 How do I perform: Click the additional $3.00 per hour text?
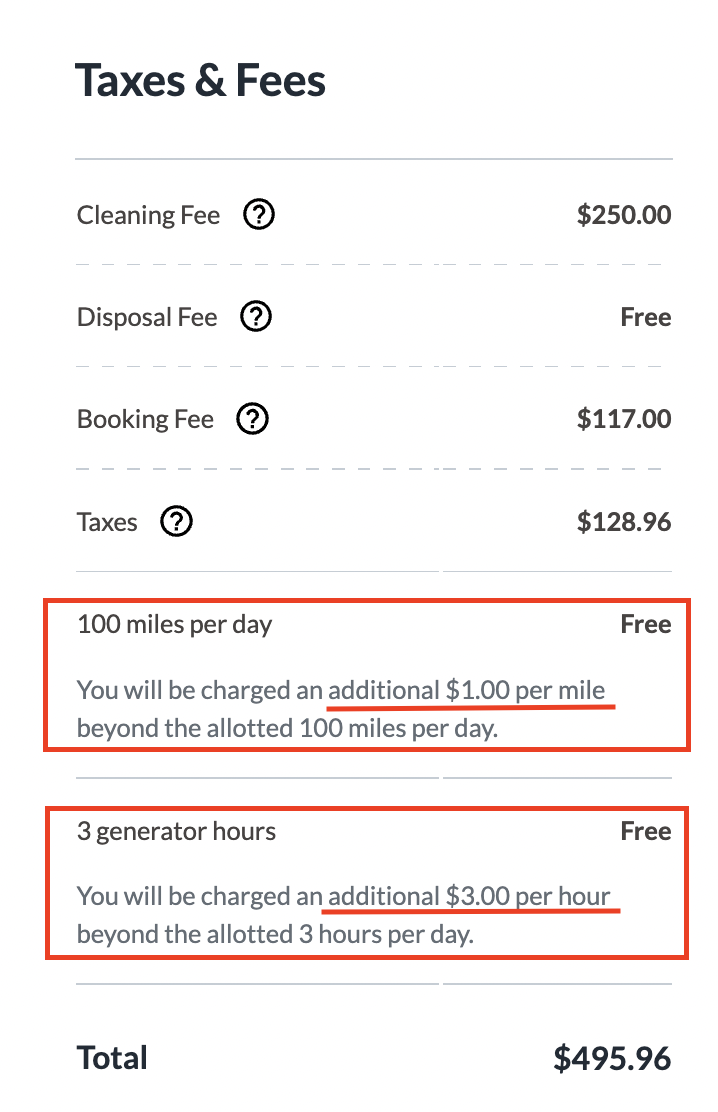tap(469, 896)
